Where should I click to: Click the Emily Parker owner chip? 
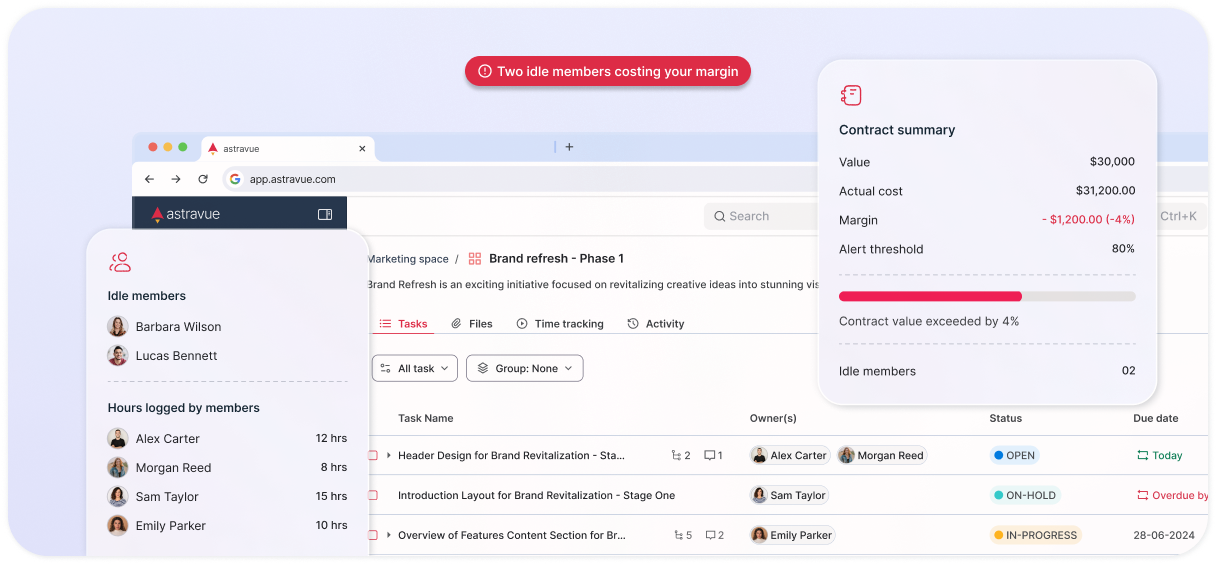point(792,535)
